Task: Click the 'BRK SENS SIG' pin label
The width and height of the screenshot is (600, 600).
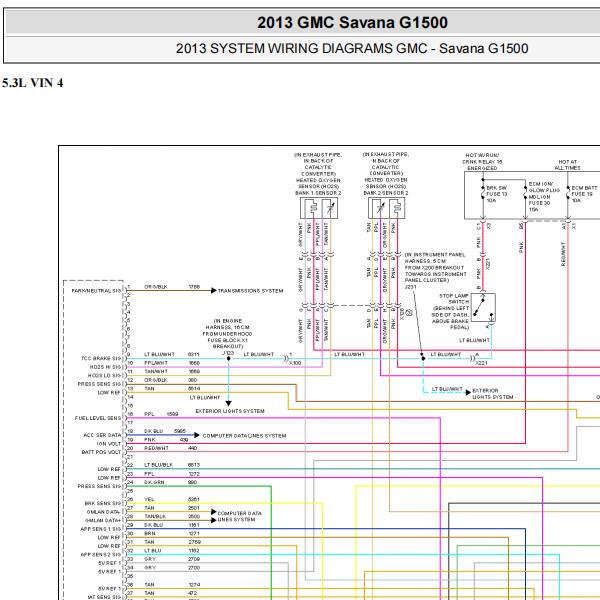Action: pos(103,504)
